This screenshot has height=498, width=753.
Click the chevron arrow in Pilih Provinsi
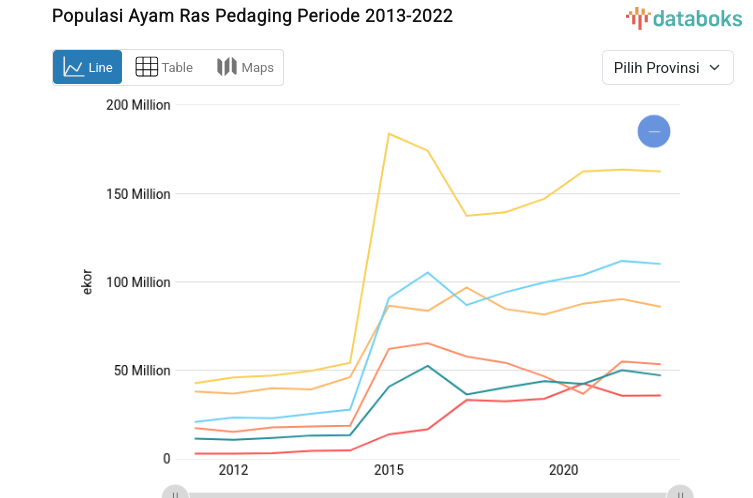coord(714,68)
